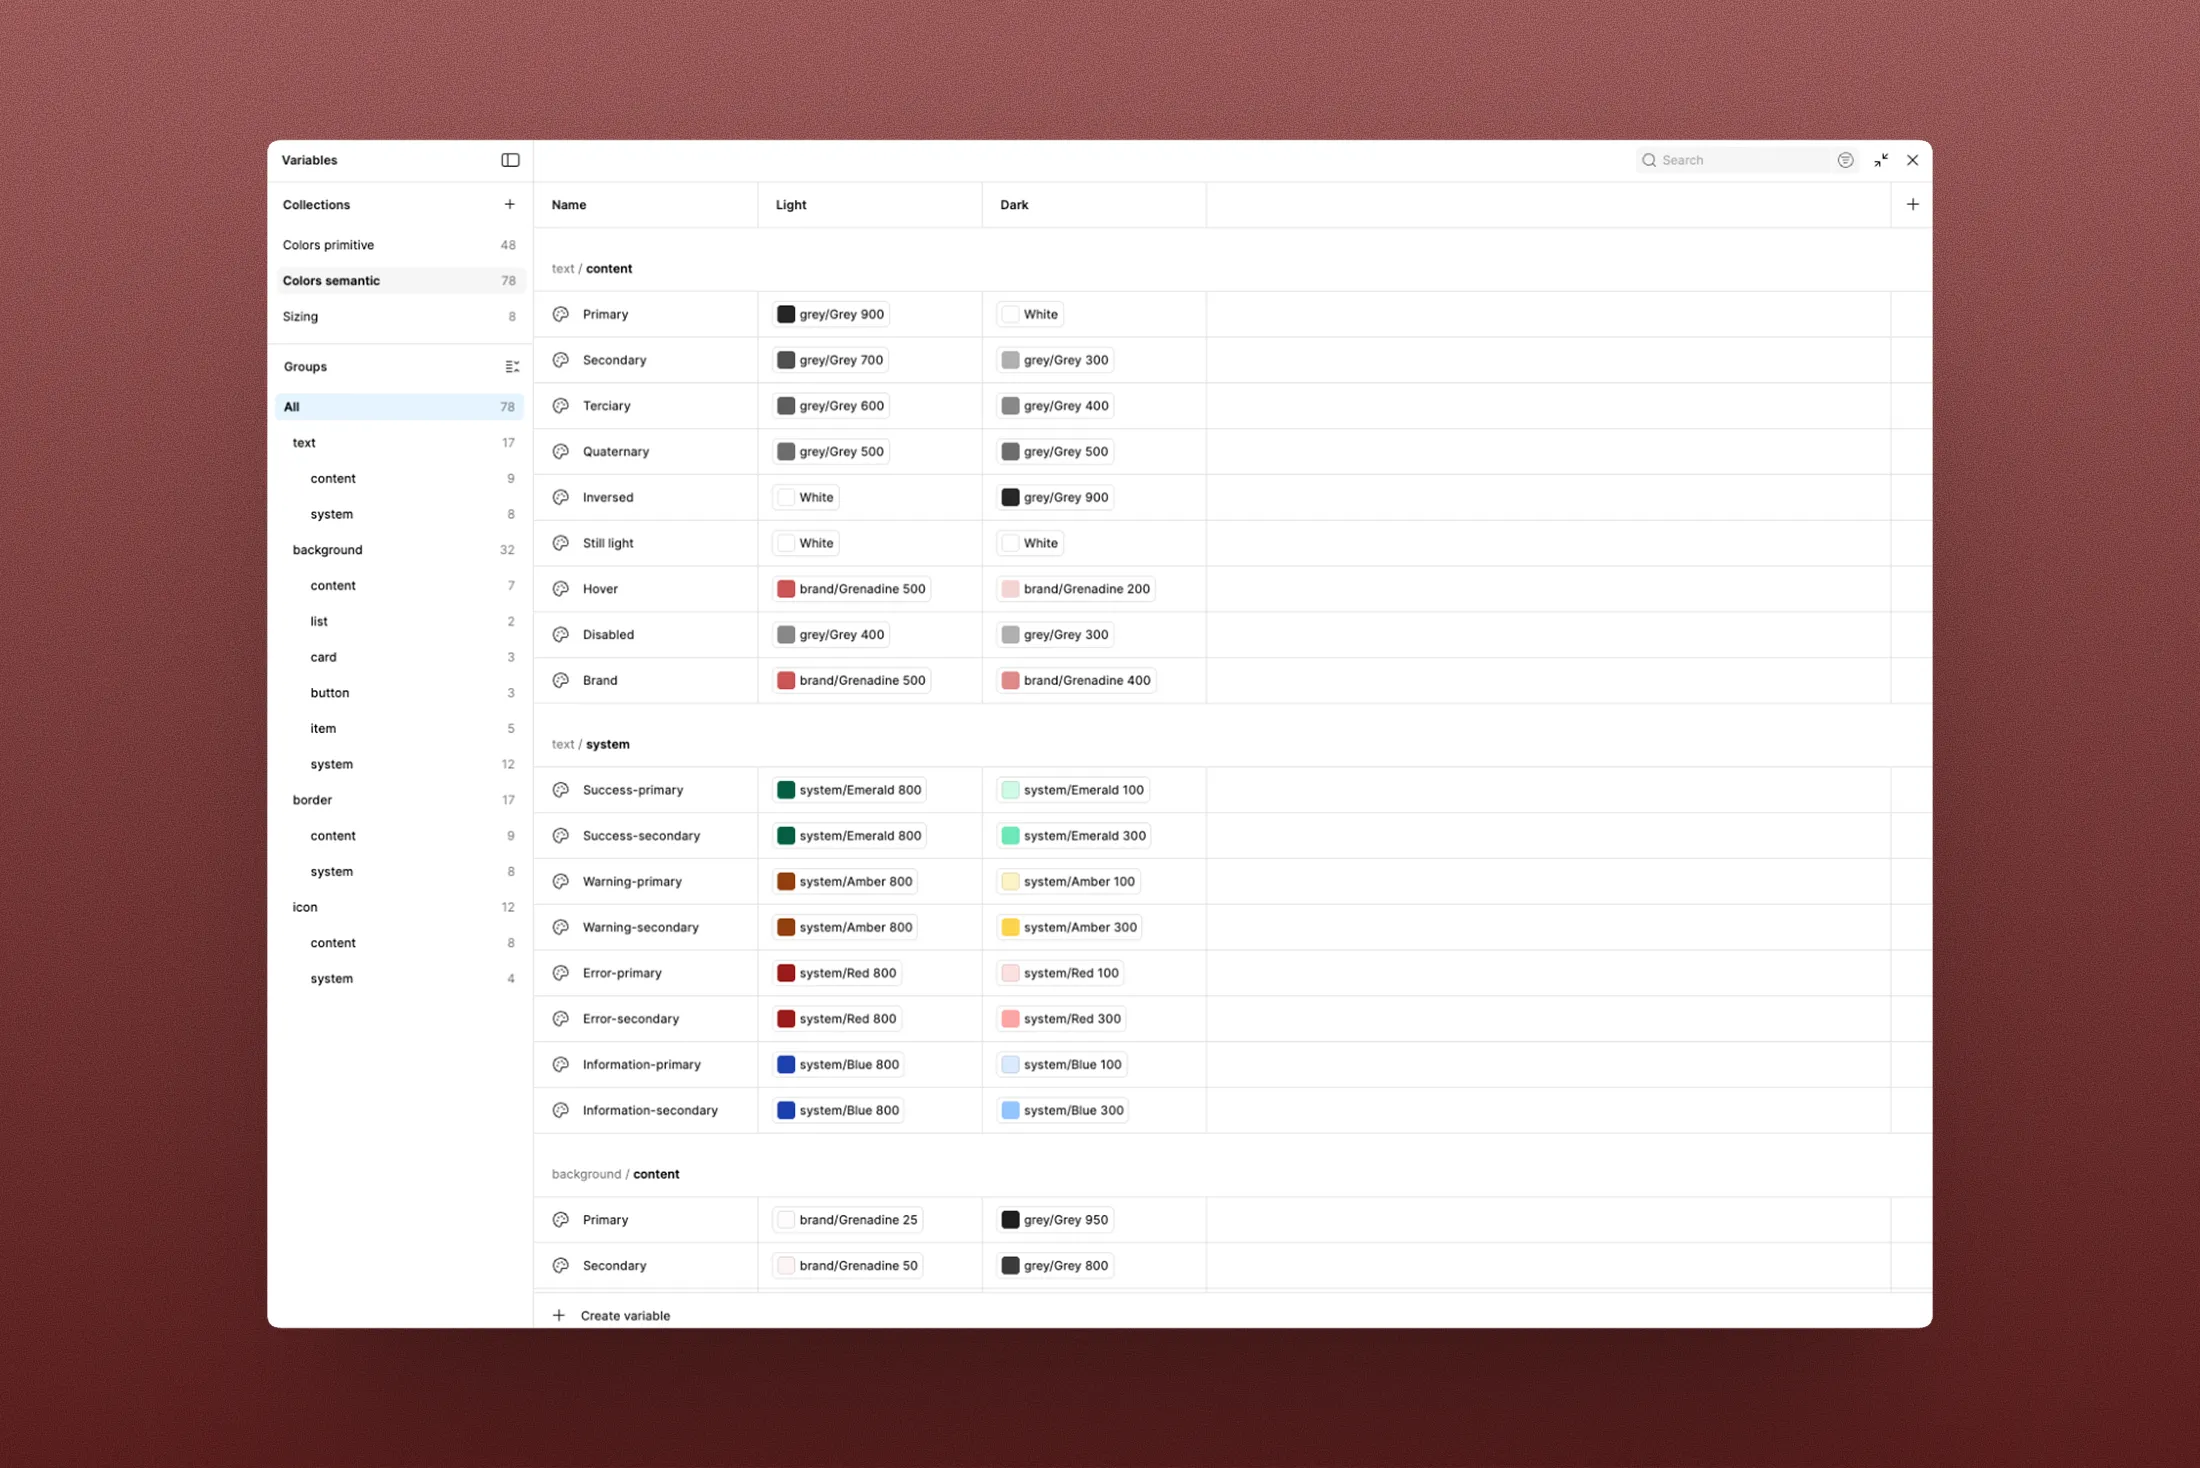
Task: Select the text group
Action: (x=400, y=443)
